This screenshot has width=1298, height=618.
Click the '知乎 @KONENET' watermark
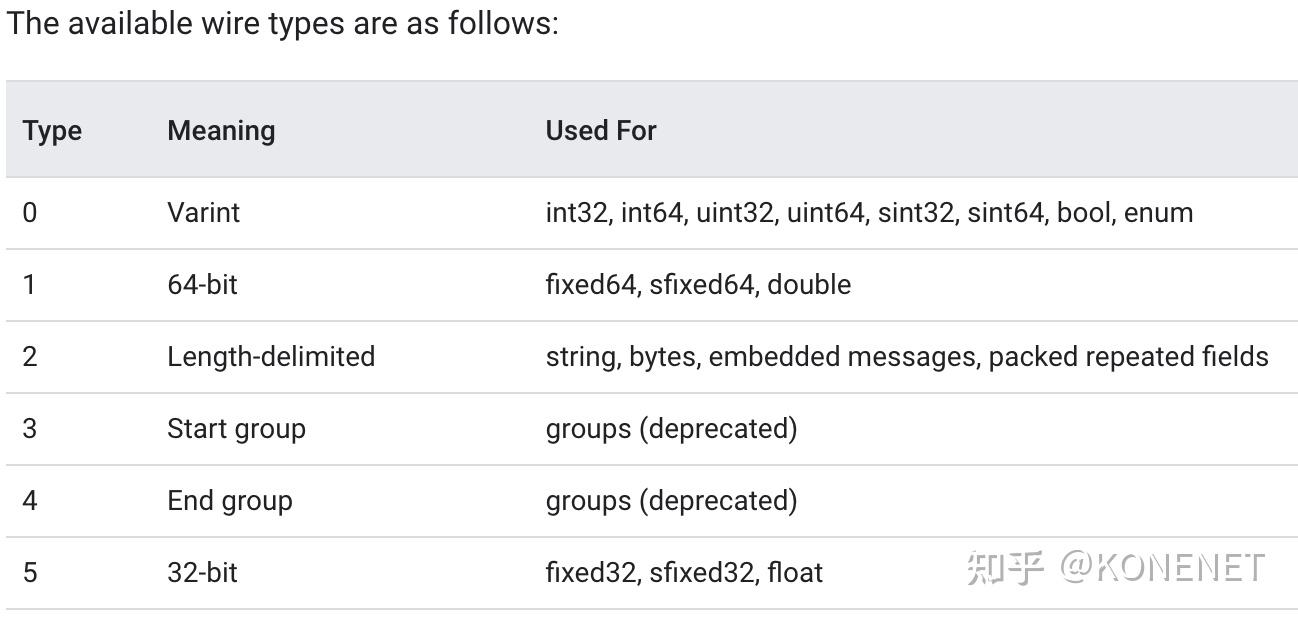click(x=1115, y=568)
